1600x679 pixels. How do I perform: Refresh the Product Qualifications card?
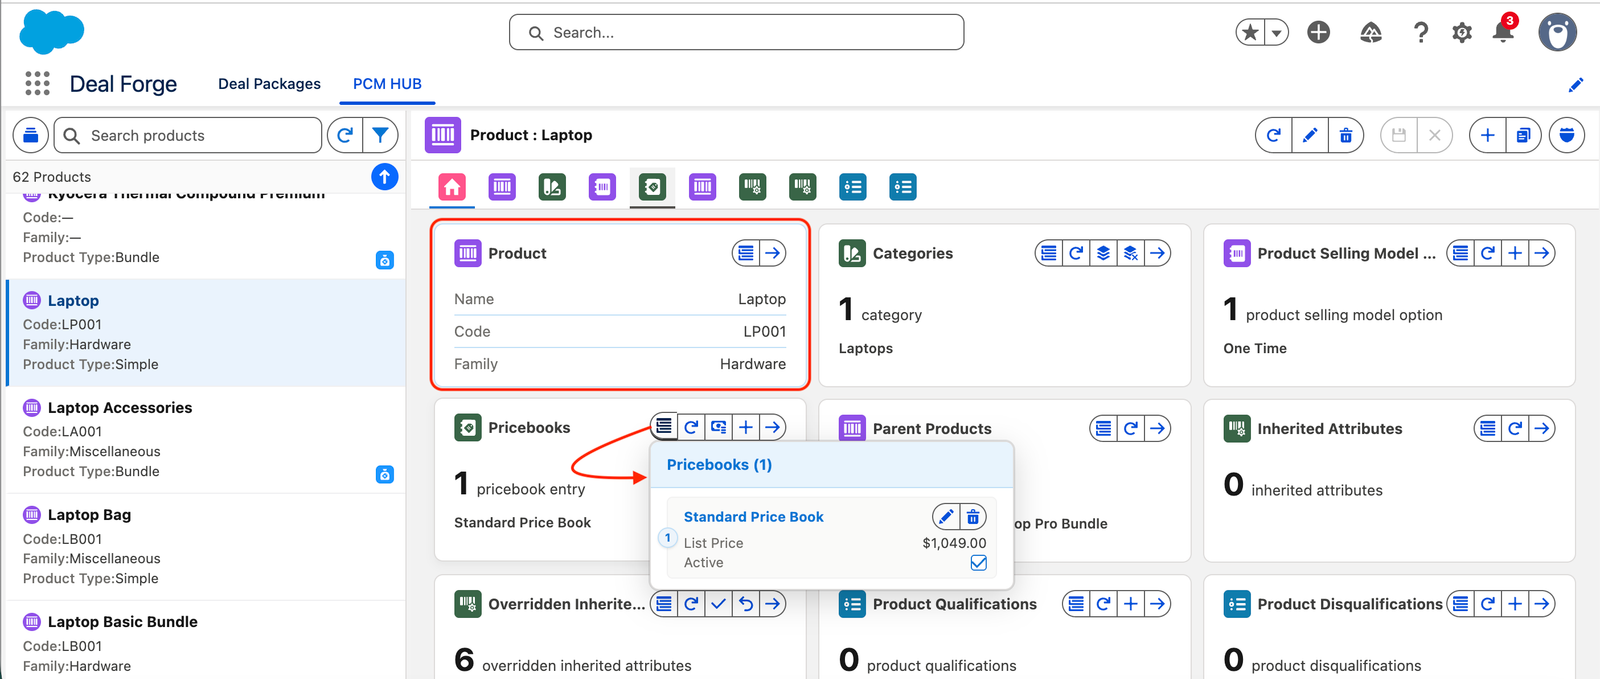point(1103,604)
